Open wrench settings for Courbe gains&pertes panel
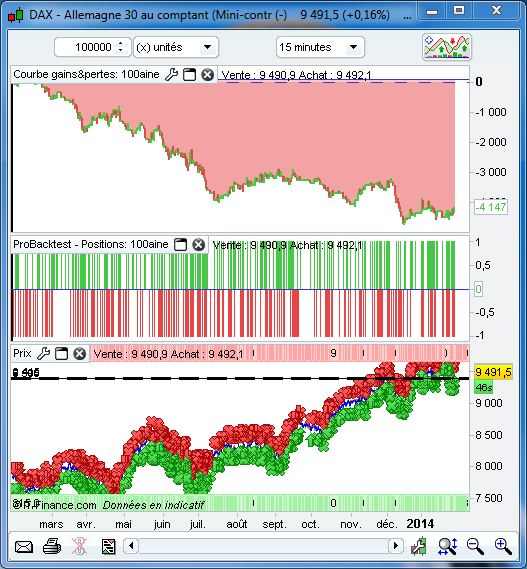Screen dimensions: 527x569 click(x=171, y=75)
